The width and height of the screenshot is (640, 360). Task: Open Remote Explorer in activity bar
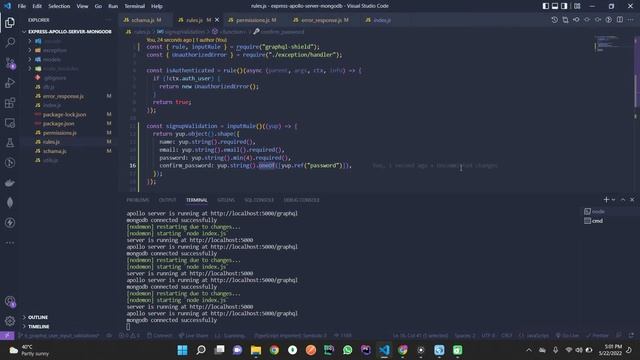click(10, 122)
